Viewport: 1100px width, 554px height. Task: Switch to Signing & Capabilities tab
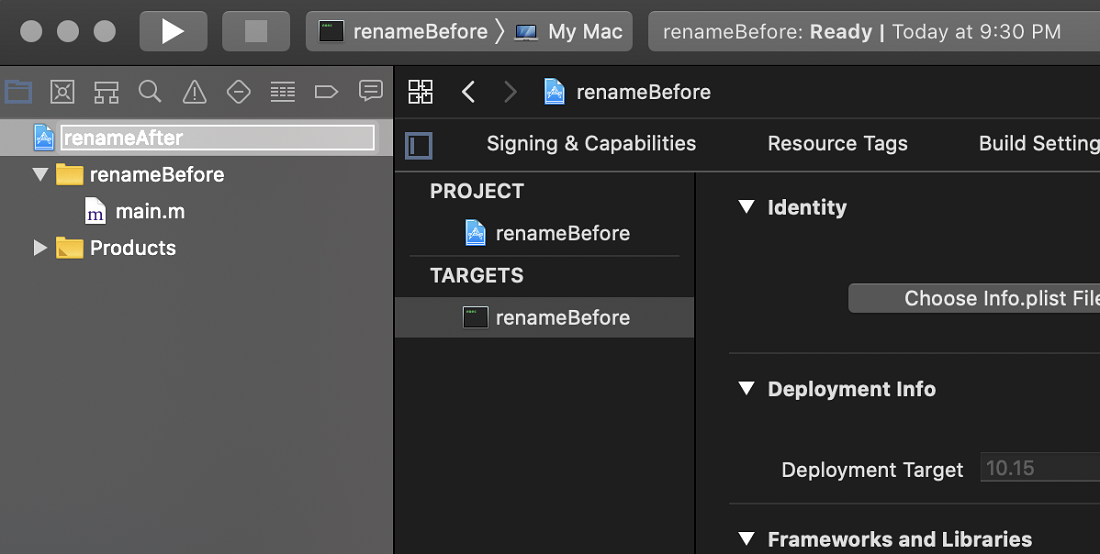pos(591,144)
